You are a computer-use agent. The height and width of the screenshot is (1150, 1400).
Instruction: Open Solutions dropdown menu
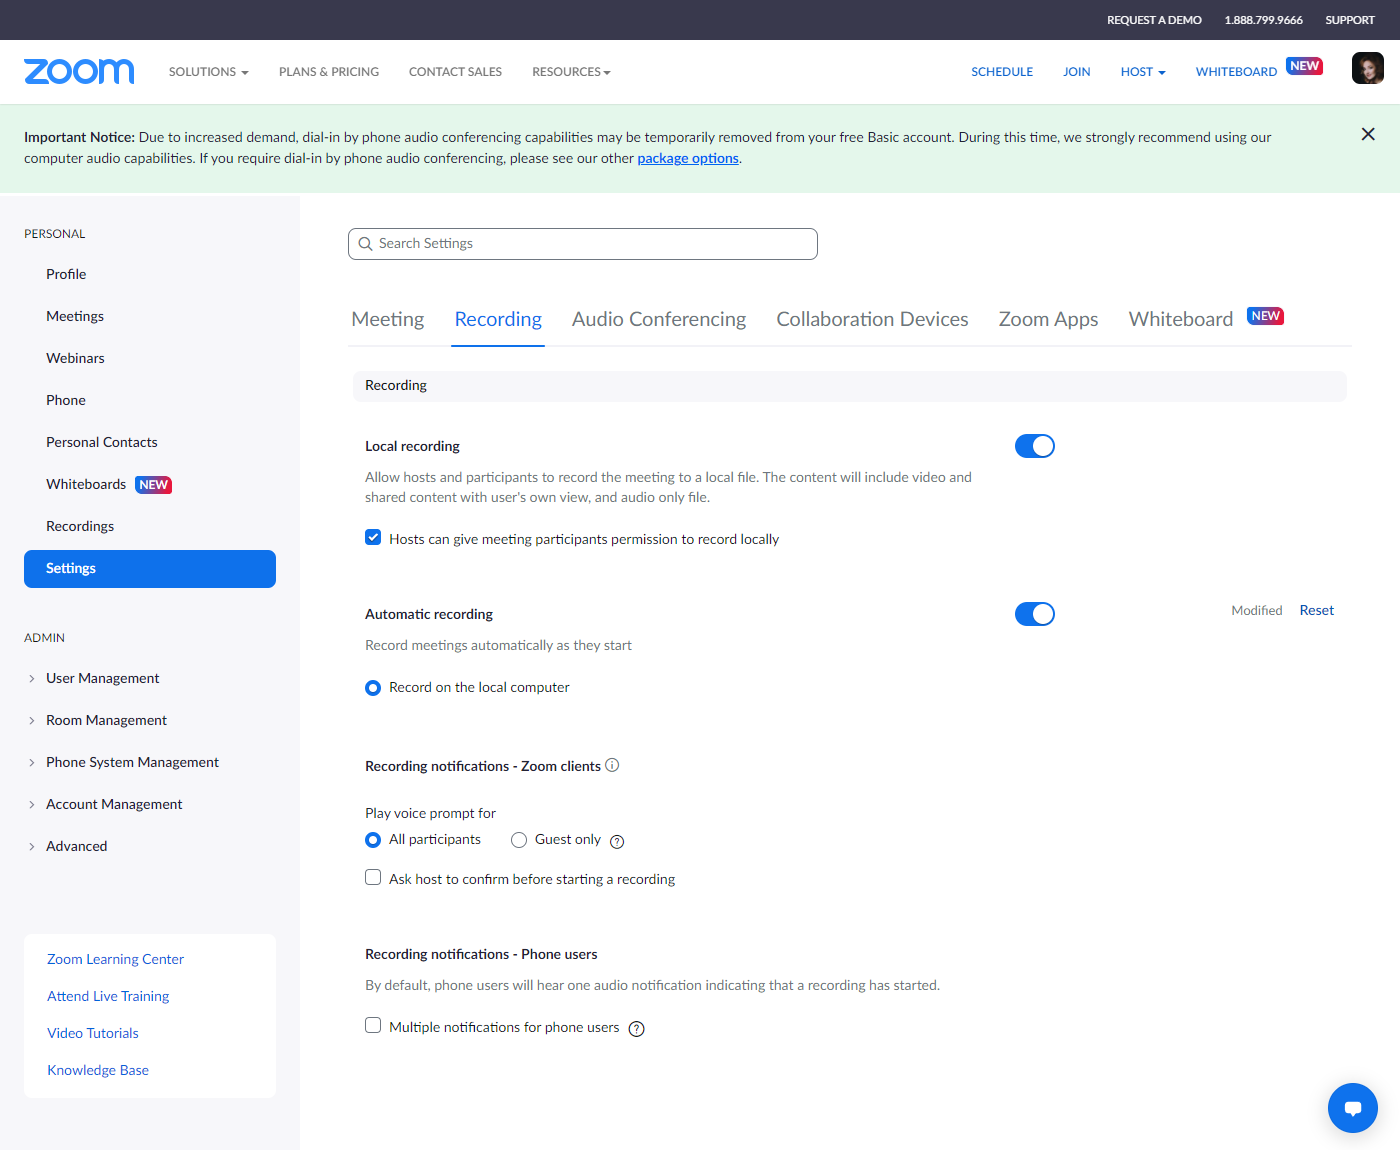point(208,72)
